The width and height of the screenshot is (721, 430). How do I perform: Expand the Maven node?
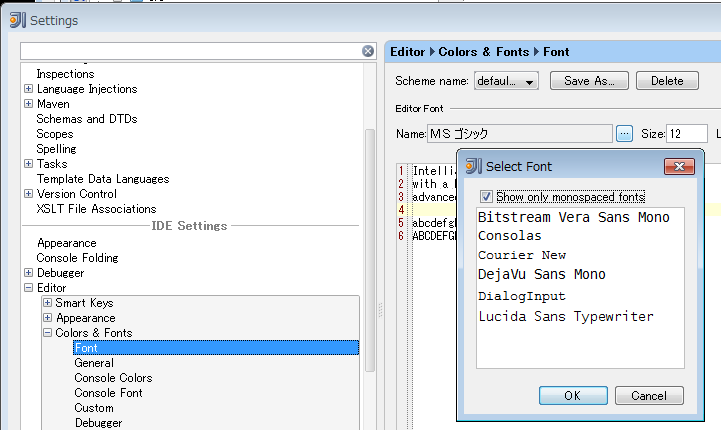(x=29, y=103)
